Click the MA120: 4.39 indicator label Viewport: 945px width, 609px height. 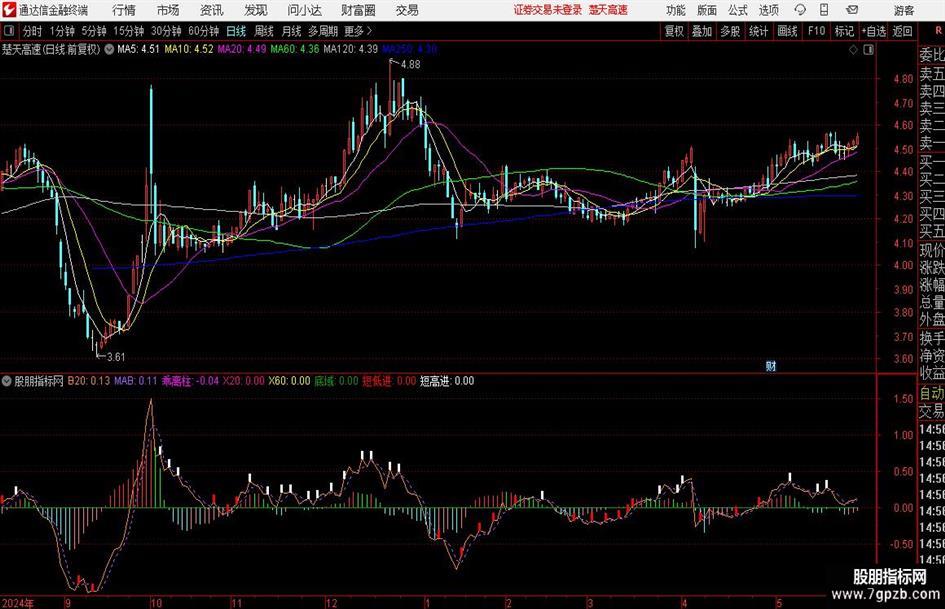click(x=351, y=49)
